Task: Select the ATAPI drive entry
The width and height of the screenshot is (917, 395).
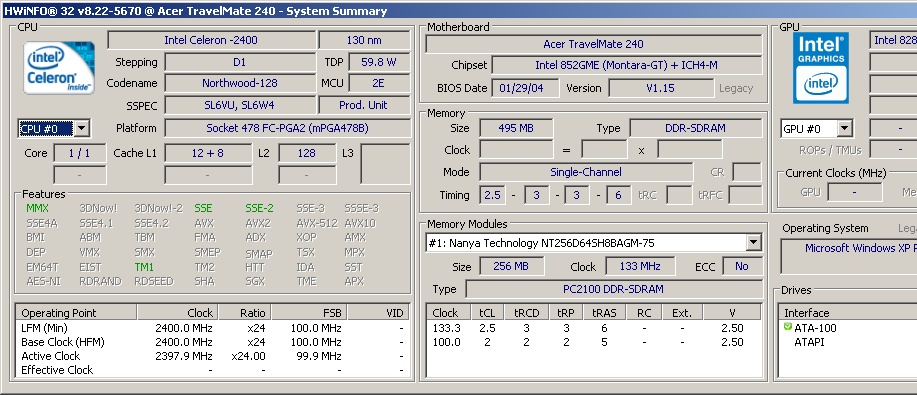Action: (809, 342)
